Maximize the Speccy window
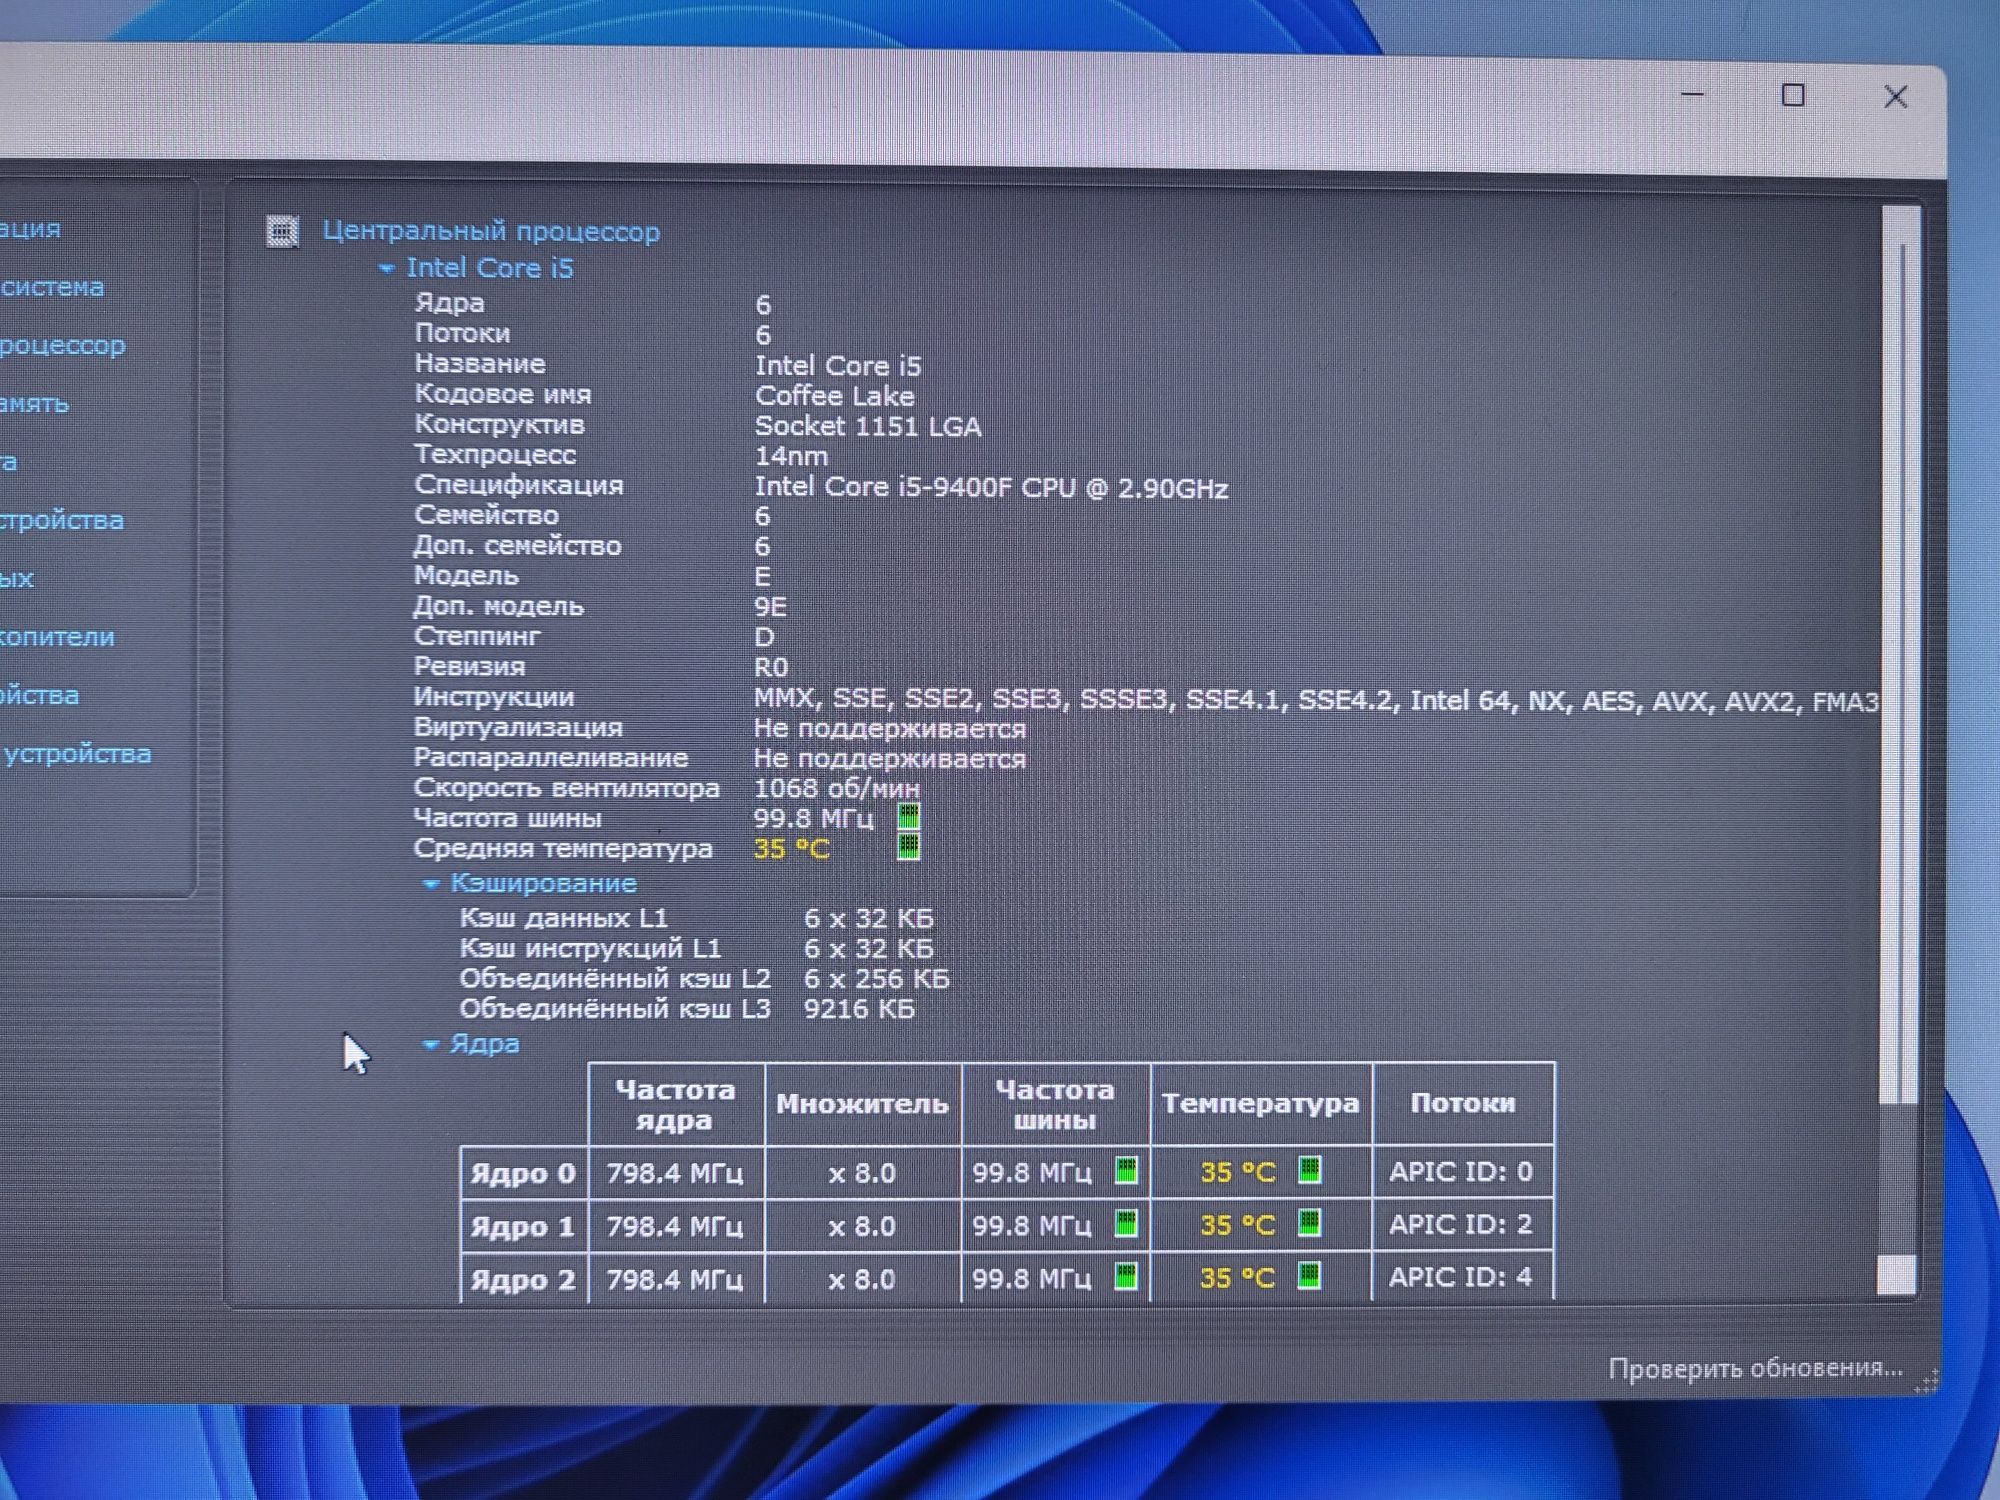 [x=1794, y=96]
